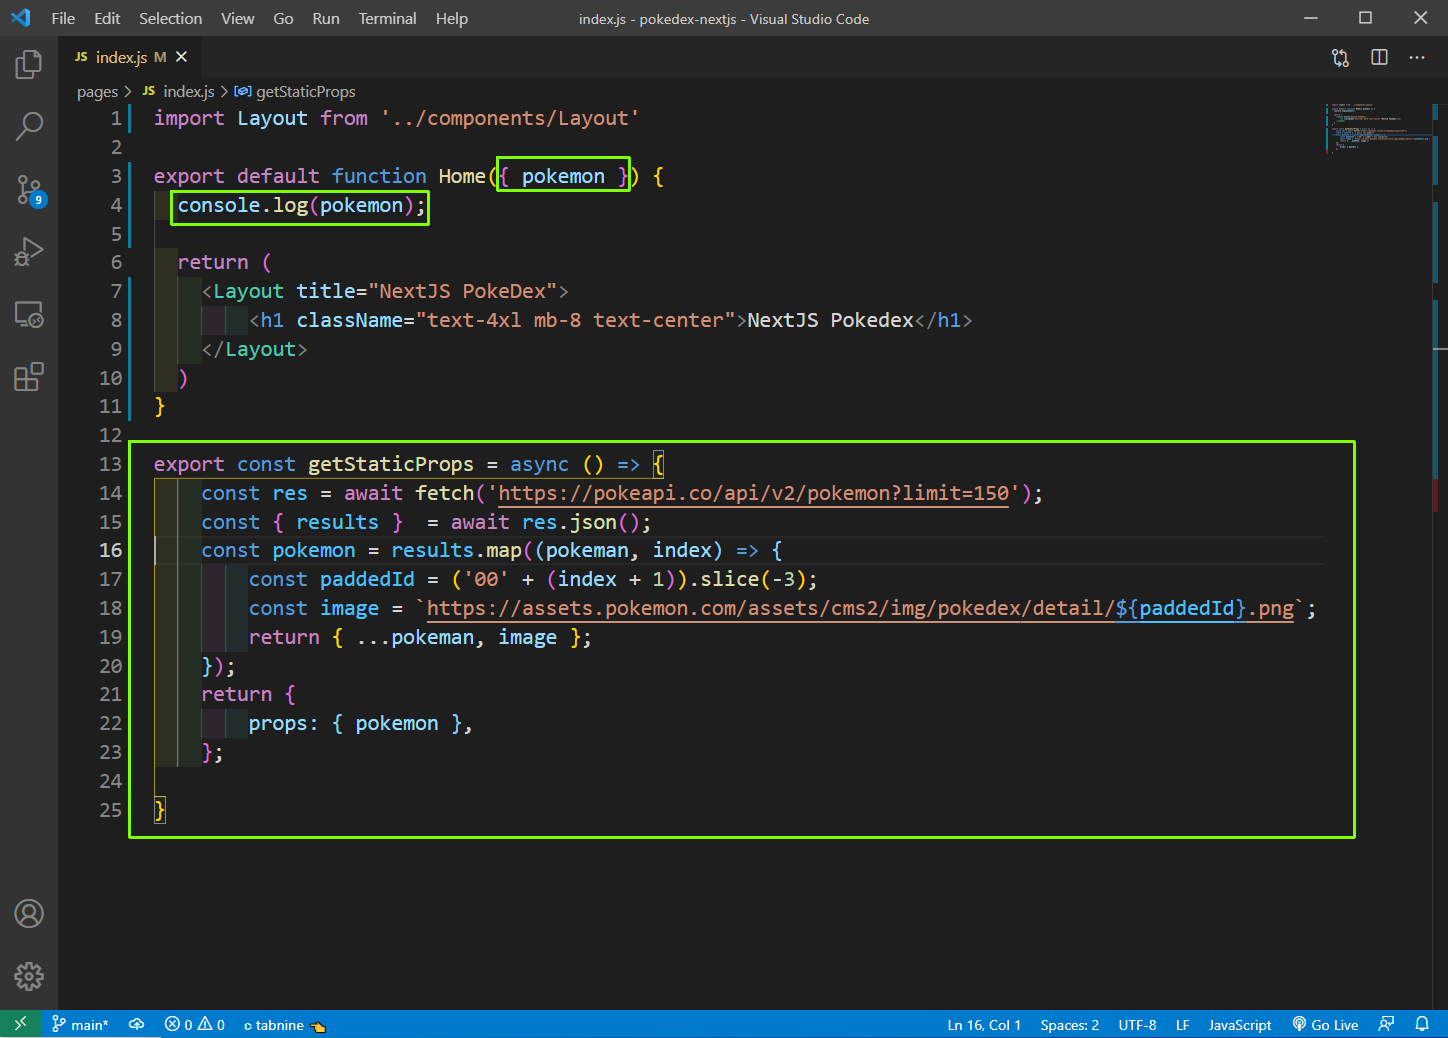Click the Open Changes compare icon
Image resolution: width=1448 pixels, height=1038 pixels.
pyautogui.click(x=1340, y=57)
